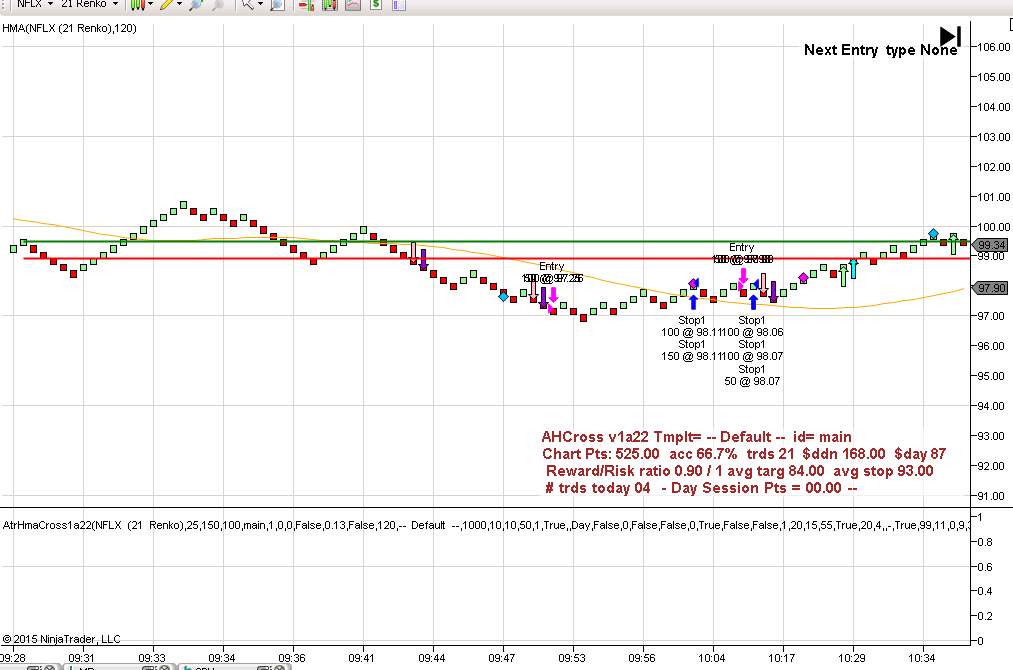Select the cursor pointer tool icon
This screenshot has height=670, width=1013.
[x=247, y=5]
